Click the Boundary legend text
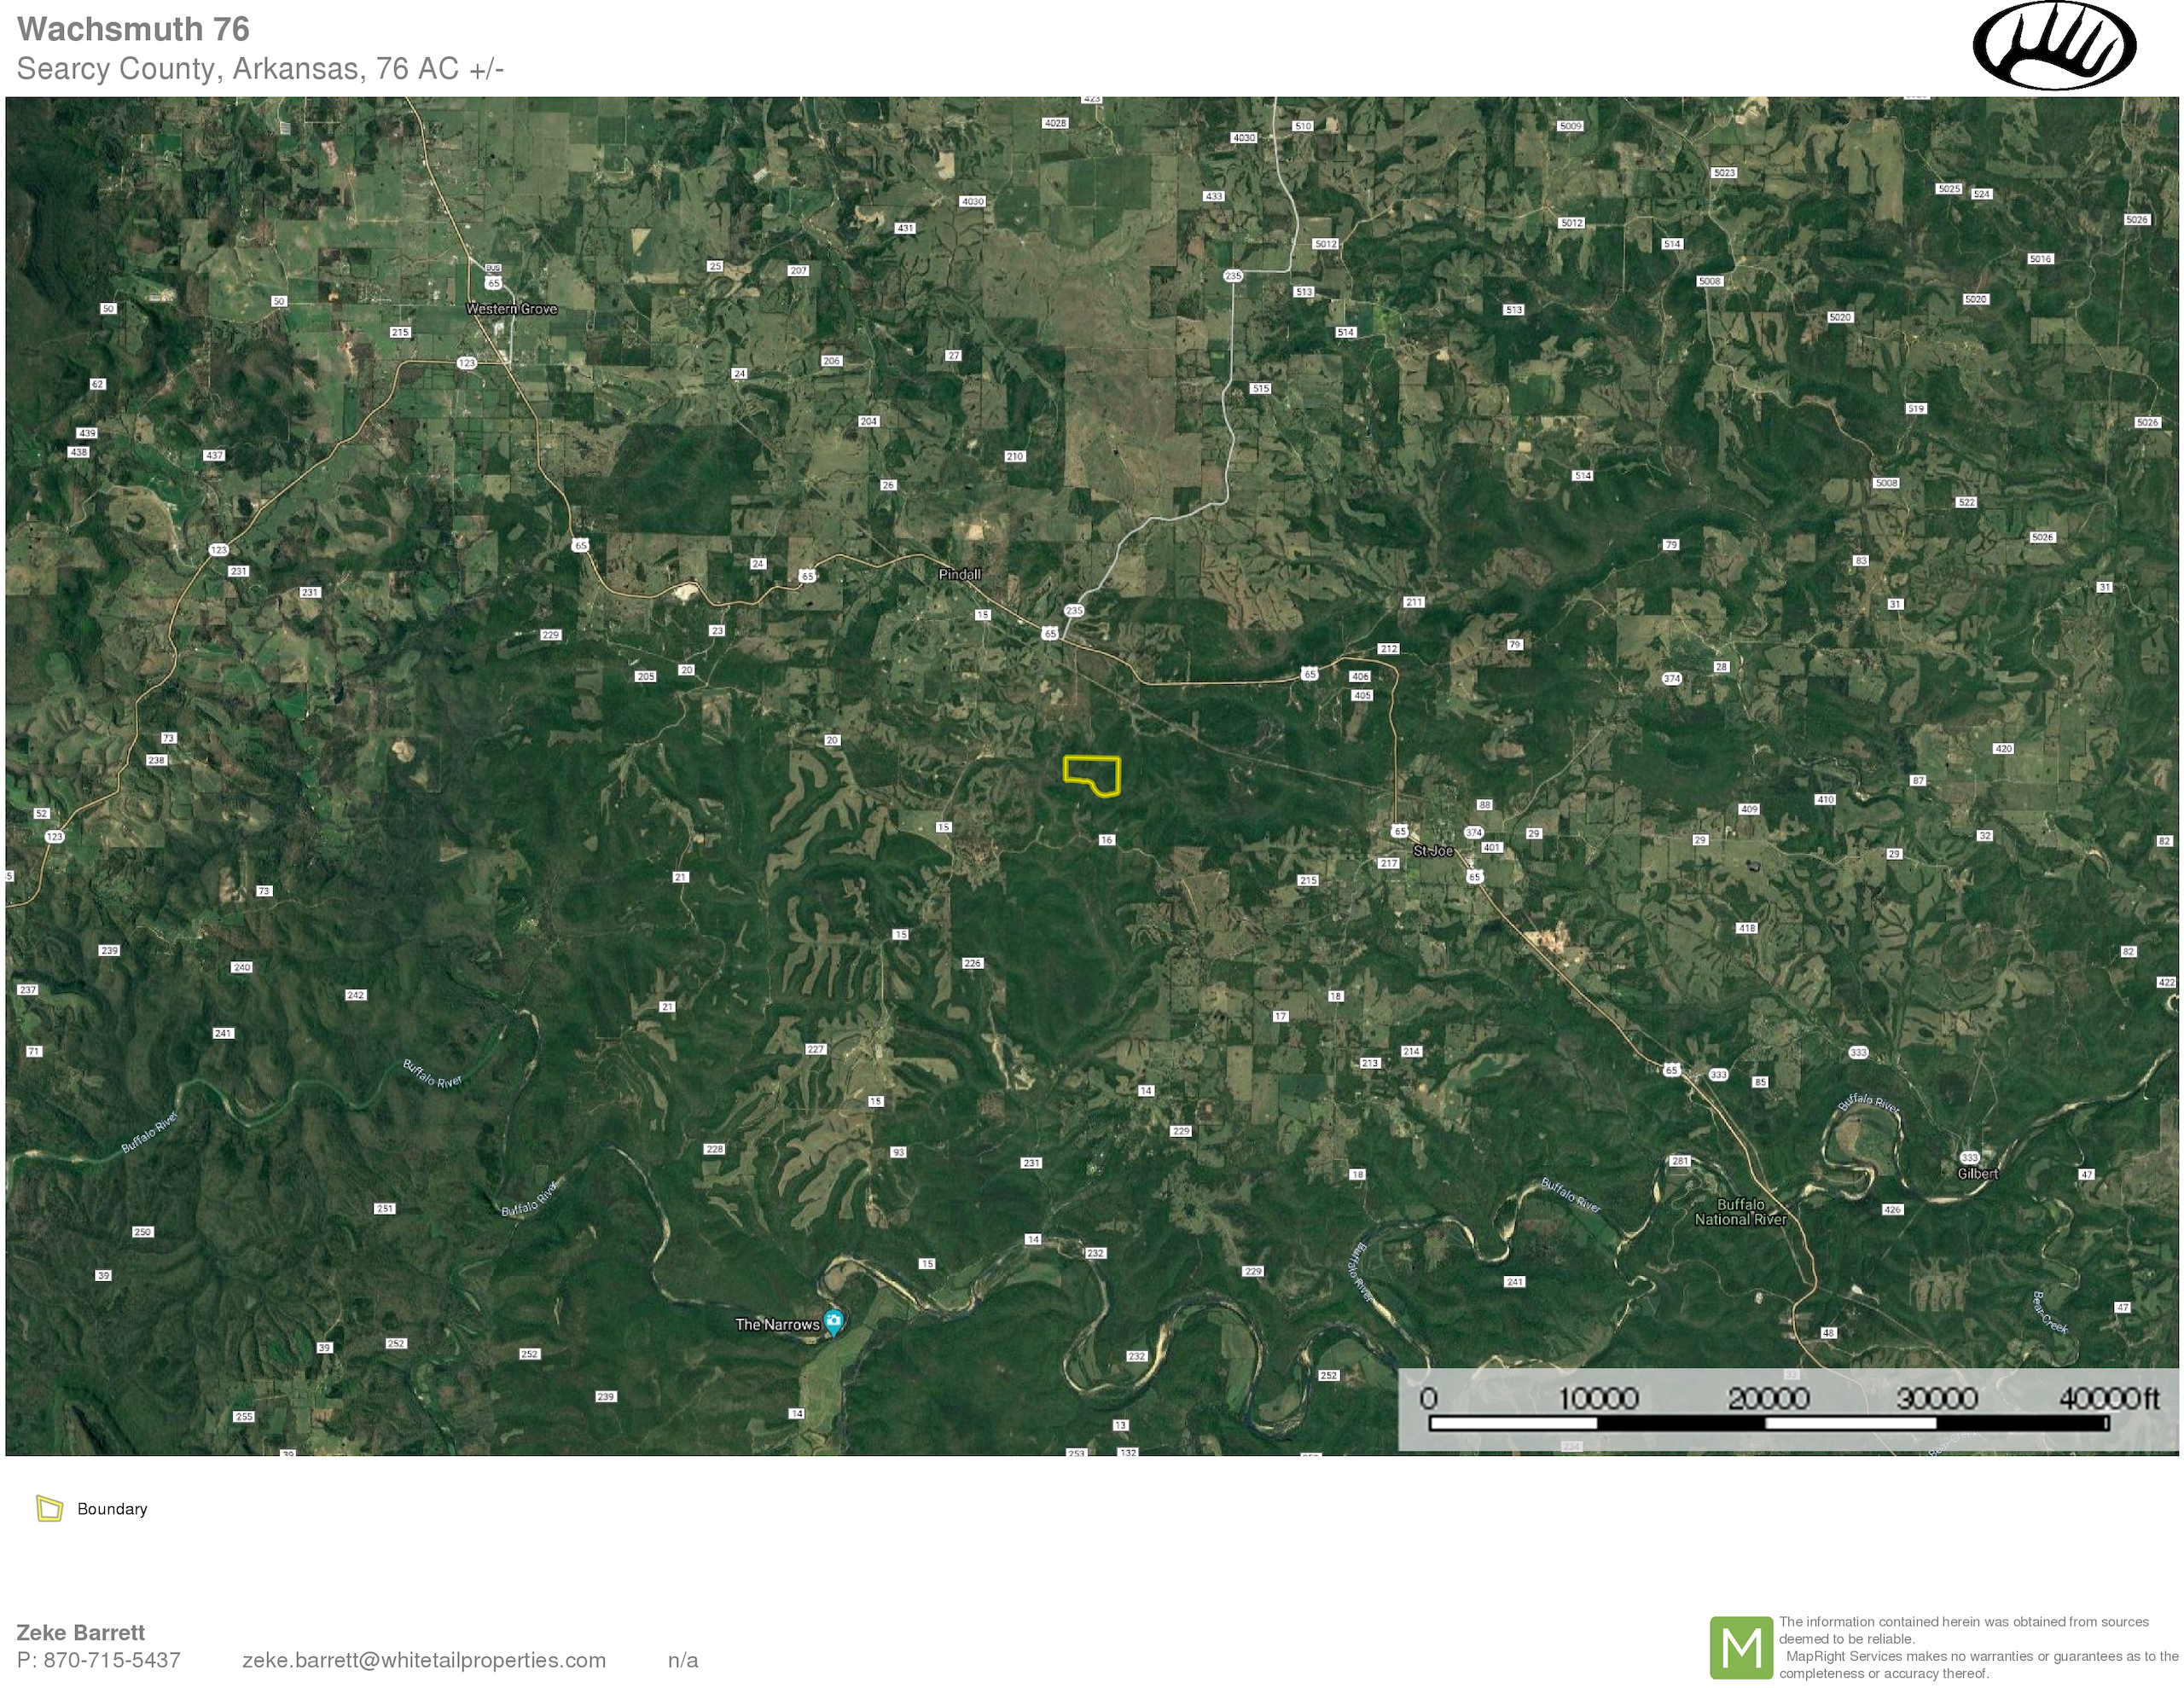 112,1509
